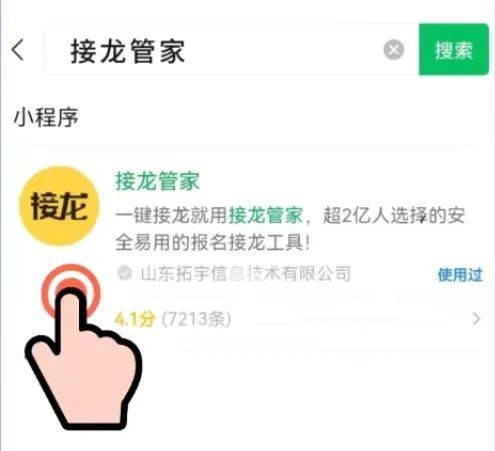The image size is (495, 451).
Task: Tap the empty area of the rating row
Action: tap(350, 319)
